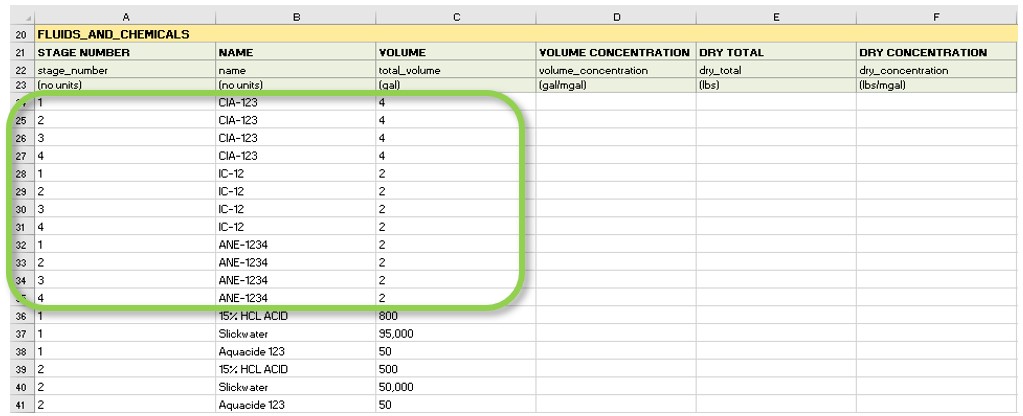This screenshot has width=1023, height=416.
Task: Select the (gal/mgal) units cell
Action: click(x=616, y=85)
